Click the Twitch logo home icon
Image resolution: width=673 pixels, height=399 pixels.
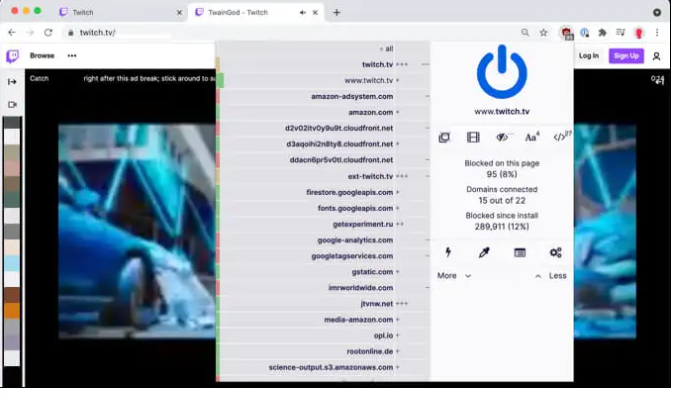pos(12,56)
